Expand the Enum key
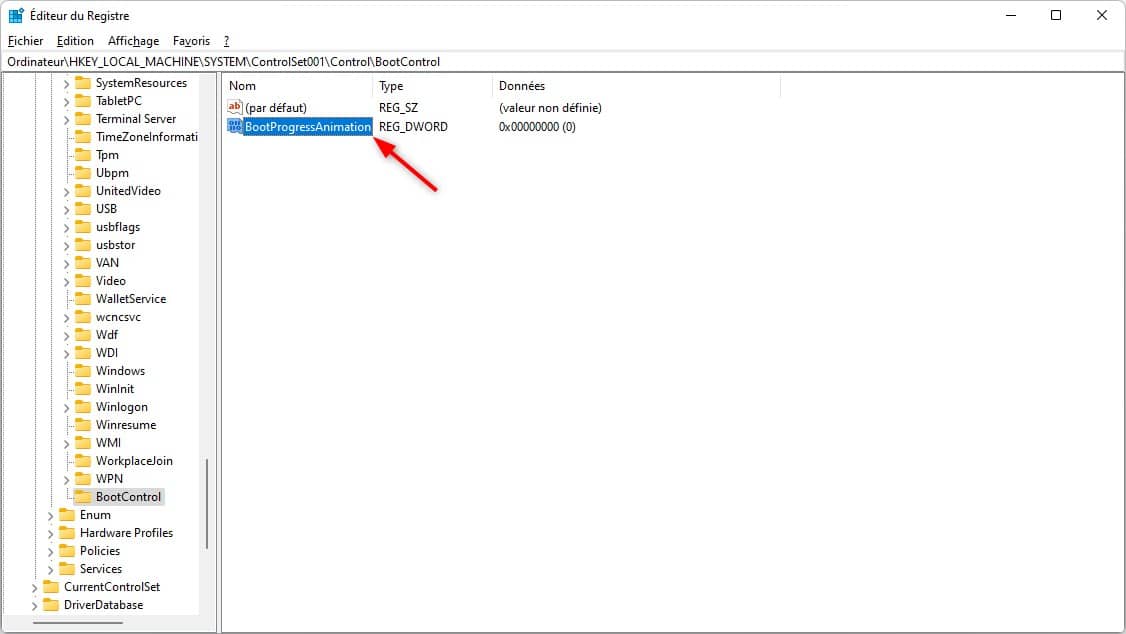Screen dimensions: 1126x634 50,516
